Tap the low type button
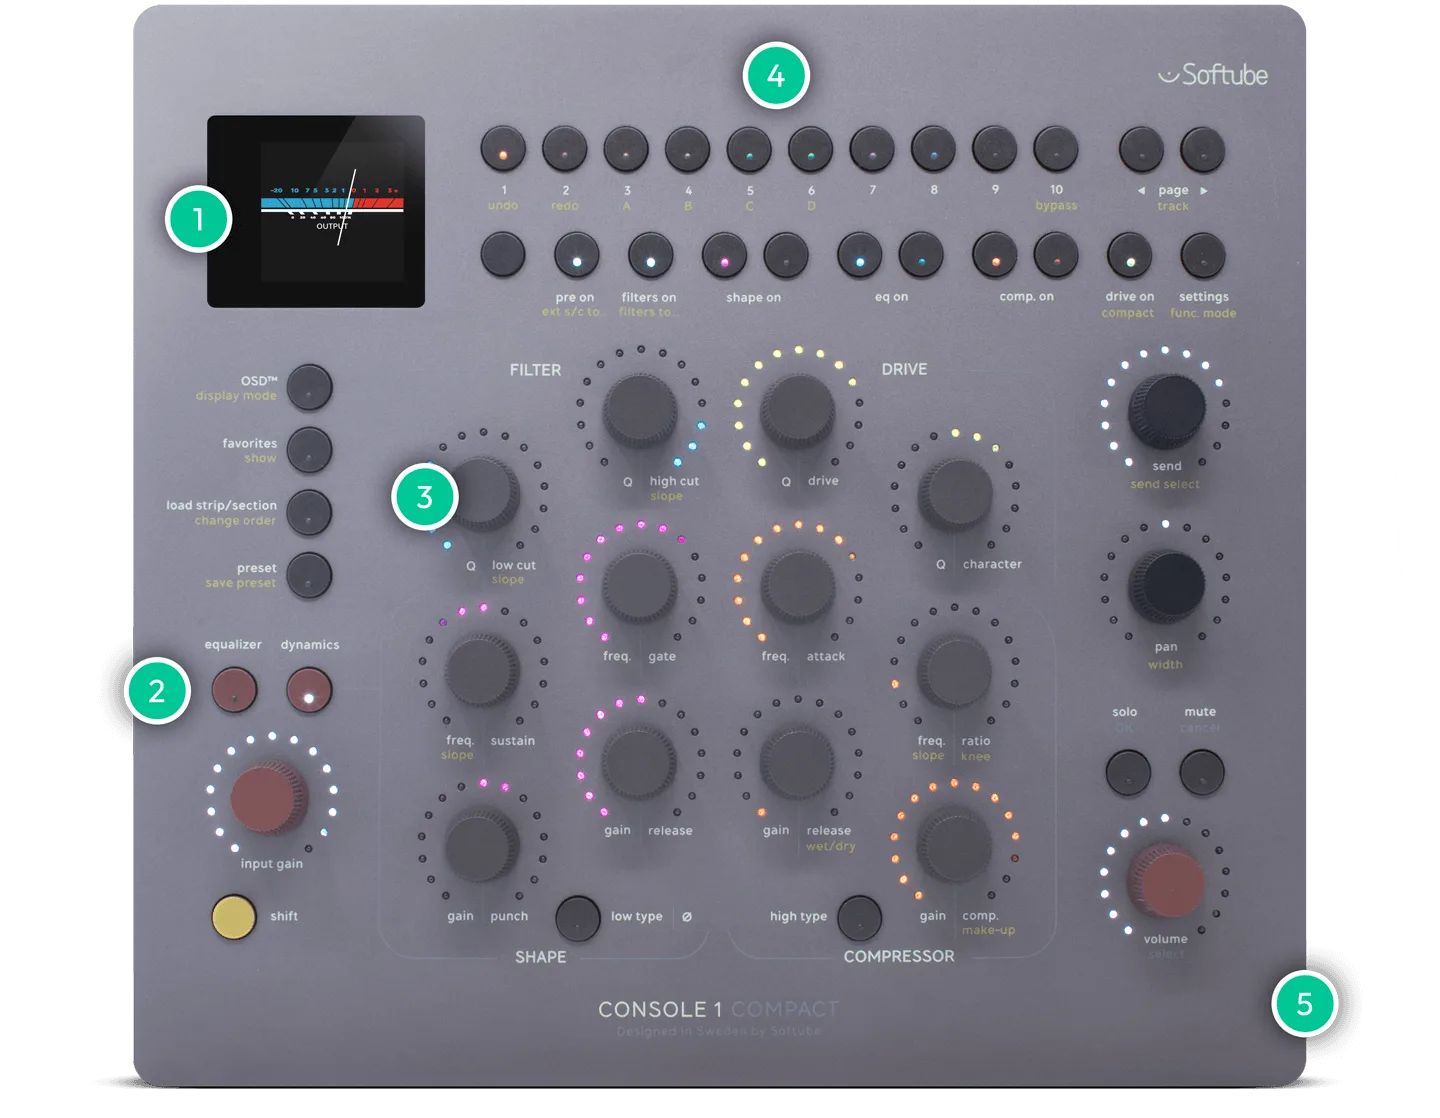Screen dimensions: 1440x1118 click(x=577, y=917)
